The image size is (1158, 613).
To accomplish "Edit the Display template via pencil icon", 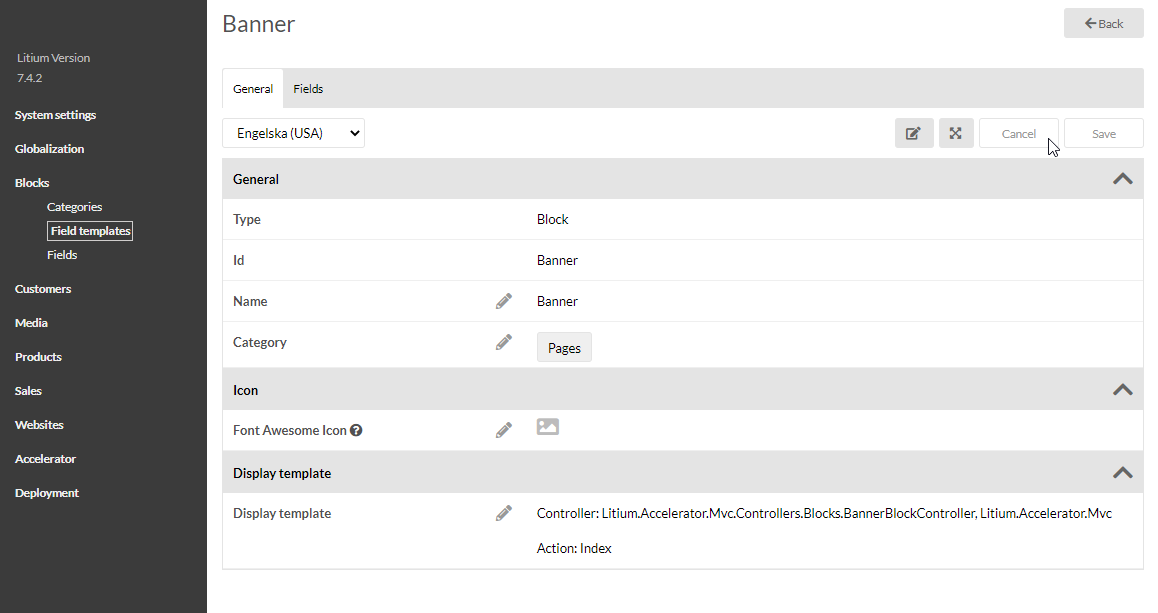I will (504, 513).
